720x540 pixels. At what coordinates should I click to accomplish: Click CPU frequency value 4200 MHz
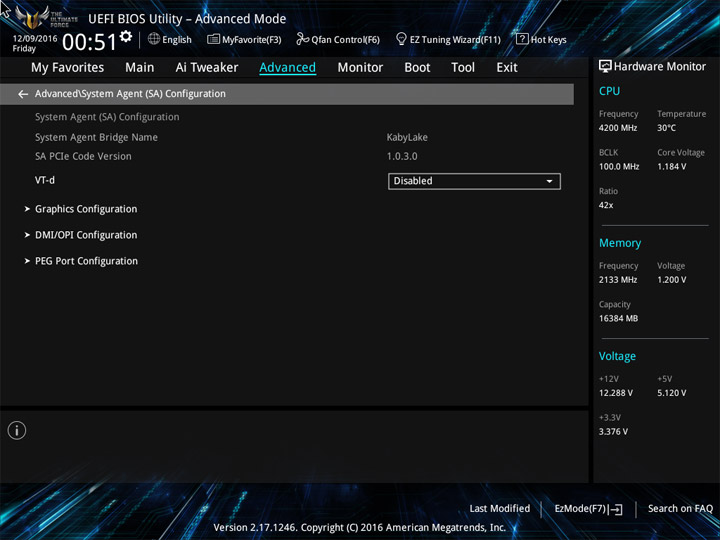[618, 128]
